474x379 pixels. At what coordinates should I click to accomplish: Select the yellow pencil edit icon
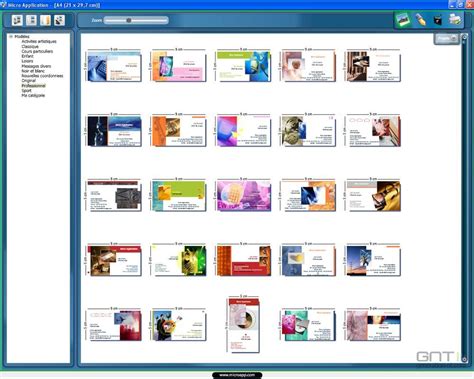pos(421,20)
